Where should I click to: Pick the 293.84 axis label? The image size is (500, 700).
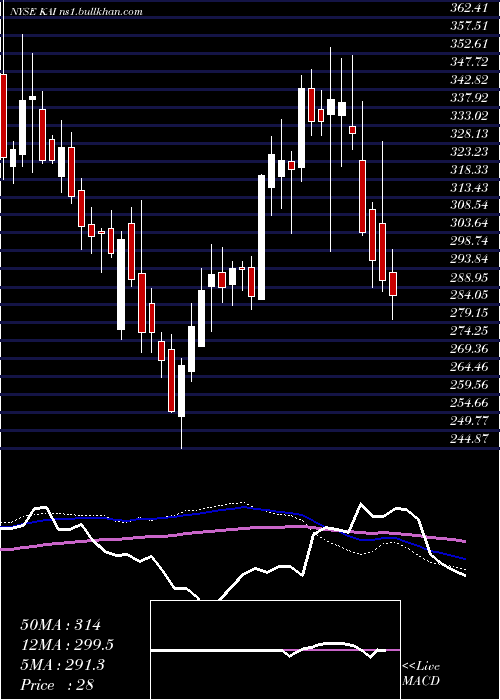[x=468, y=259]
